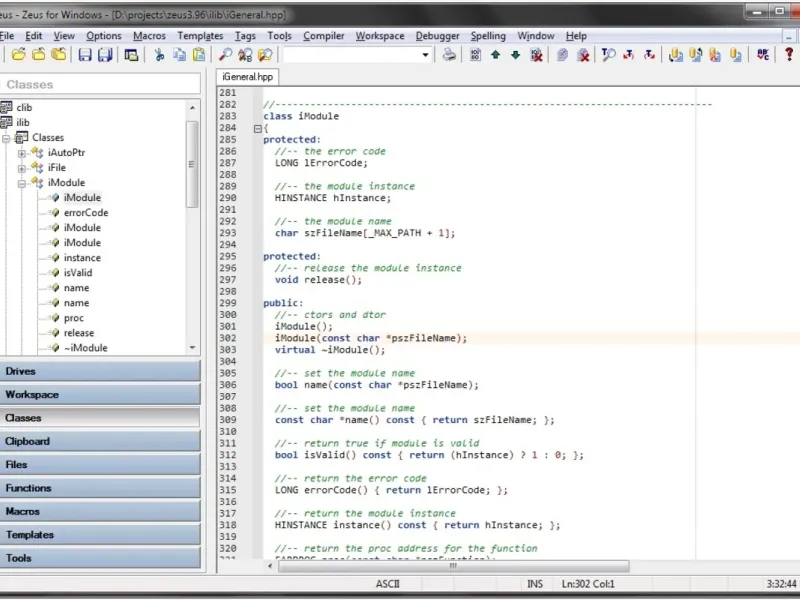Open the Clipboard side panel

pos(100,441)
